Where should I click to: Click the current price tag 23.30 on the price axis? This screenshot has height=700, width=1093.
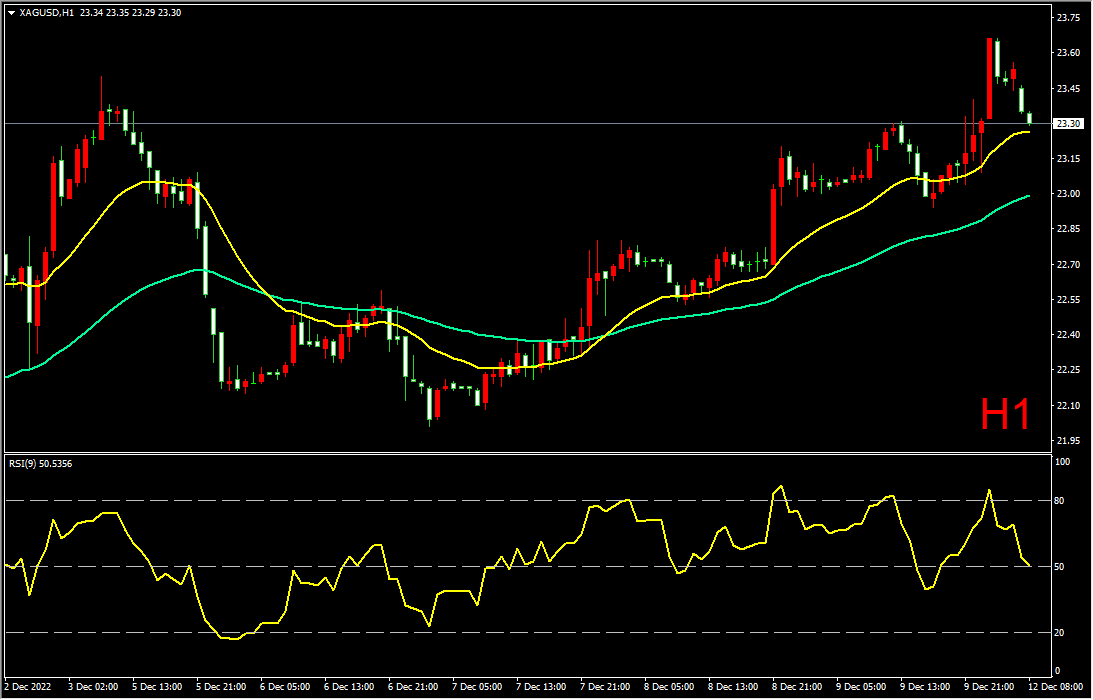point(1069,123)
